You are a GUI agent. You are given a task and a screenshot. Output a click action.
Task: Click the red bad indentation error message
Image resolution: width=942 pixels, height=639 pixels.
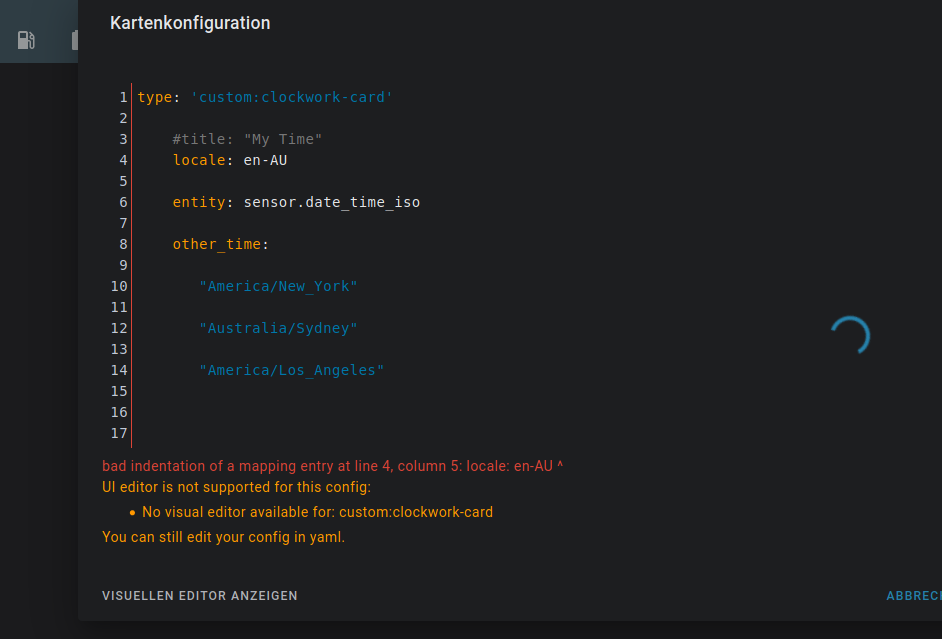coord(332,466)
